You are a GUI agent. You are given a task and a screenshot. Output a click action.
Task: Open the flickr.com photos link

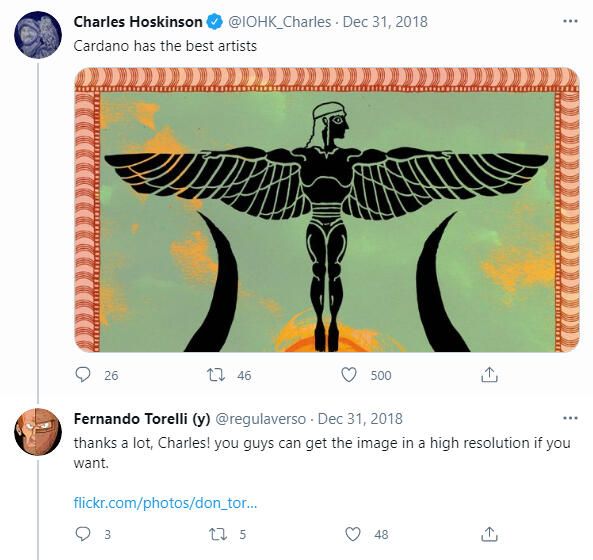tap(165, 503)
